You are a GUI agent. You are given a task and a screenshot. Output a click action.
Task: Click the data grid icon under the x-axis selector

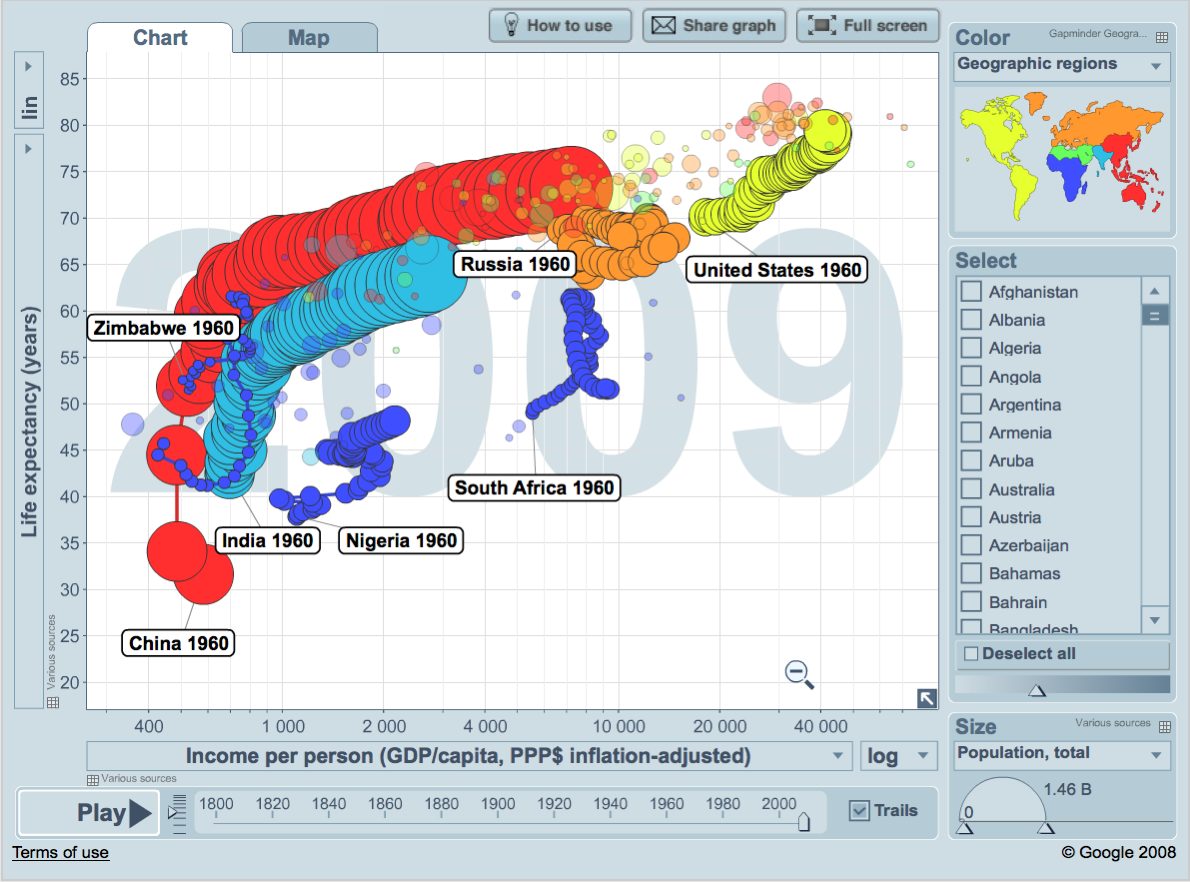click(93, 779)
